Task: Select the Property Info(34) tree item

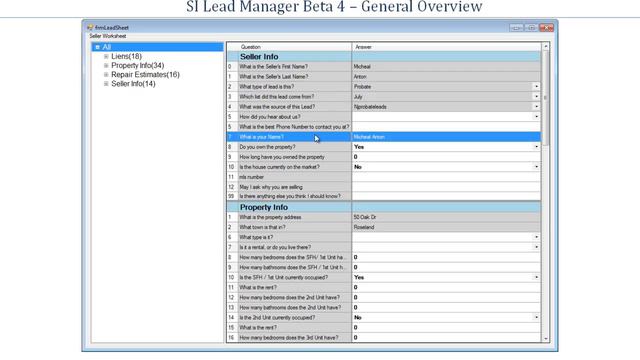Action: pyautogui.click(x=138, y=65)
